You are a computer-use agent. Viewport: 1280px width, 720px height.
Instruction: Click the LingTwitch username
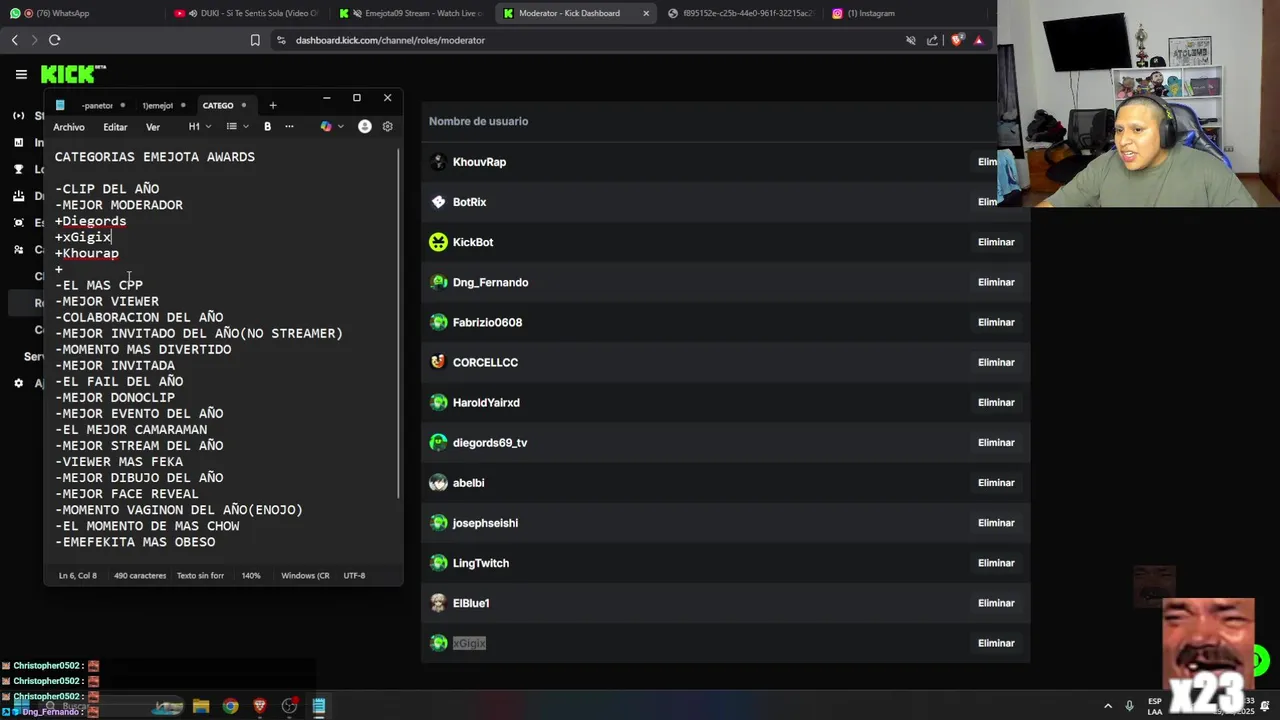(481, 563)
